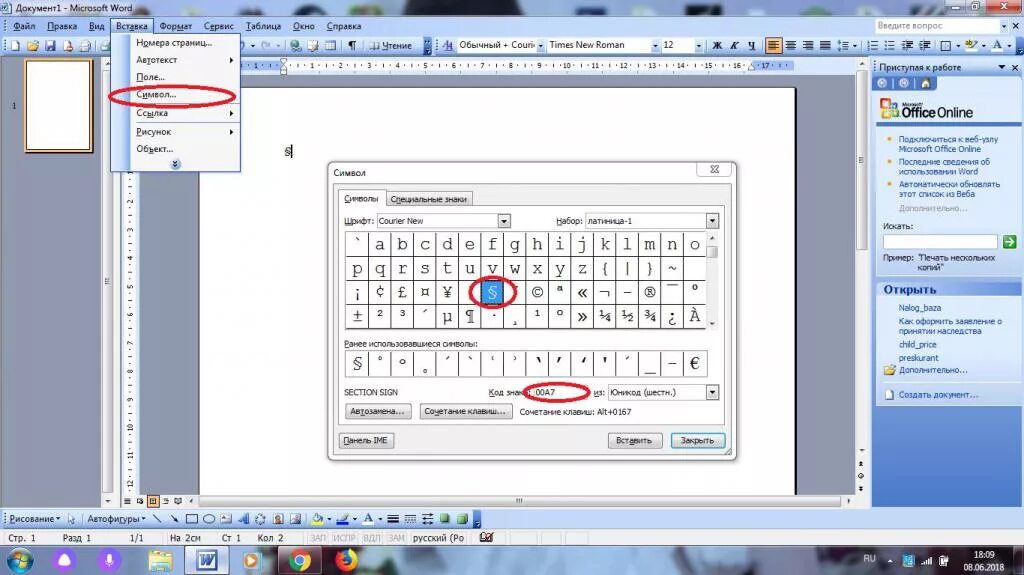Click the Создать документ... link

click(x=938, y=395)
